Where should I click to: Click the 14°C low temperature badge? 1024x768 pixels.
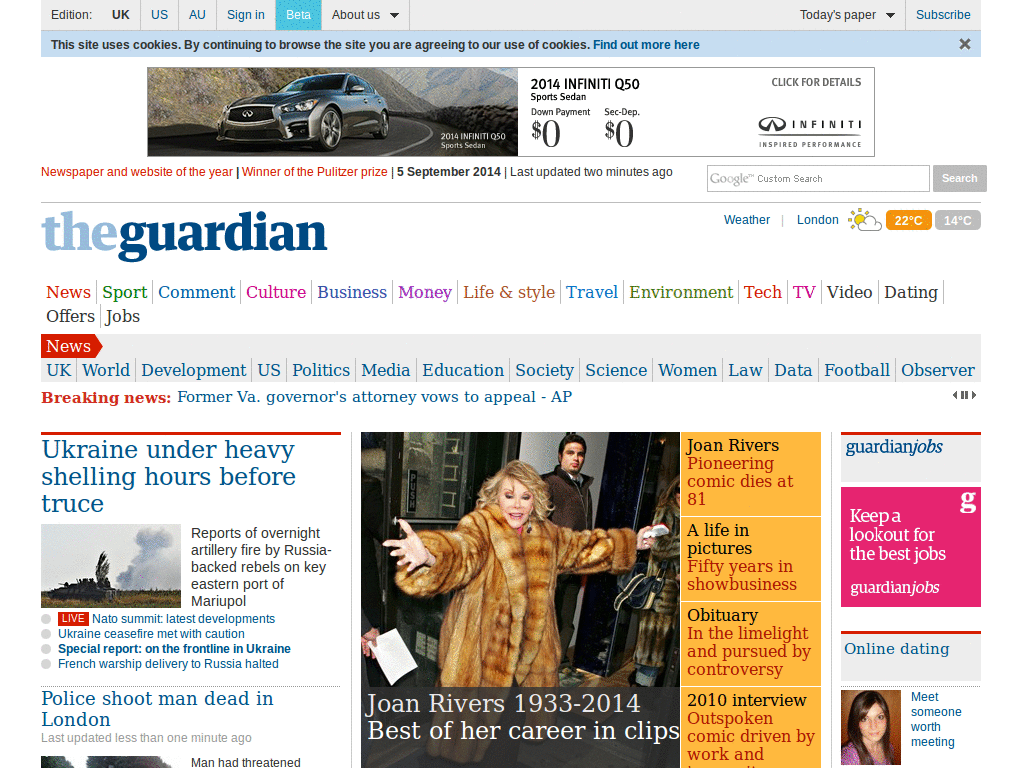click(x=957, y=221)
